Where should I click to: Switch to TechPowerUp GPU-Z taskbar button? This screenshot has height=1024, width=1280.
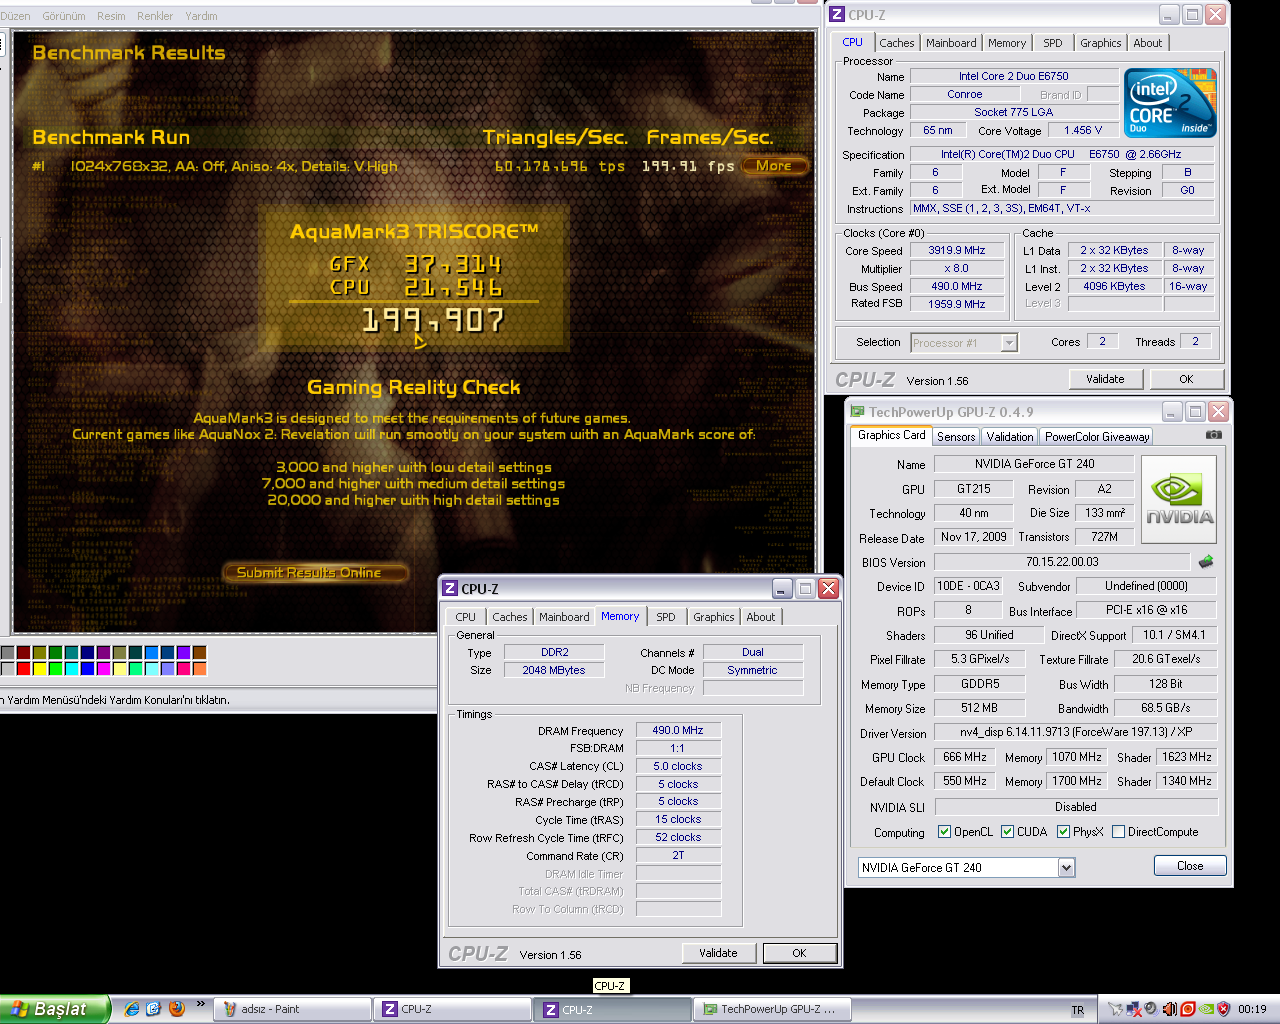pyautogui.click(x=771, y=1009)
